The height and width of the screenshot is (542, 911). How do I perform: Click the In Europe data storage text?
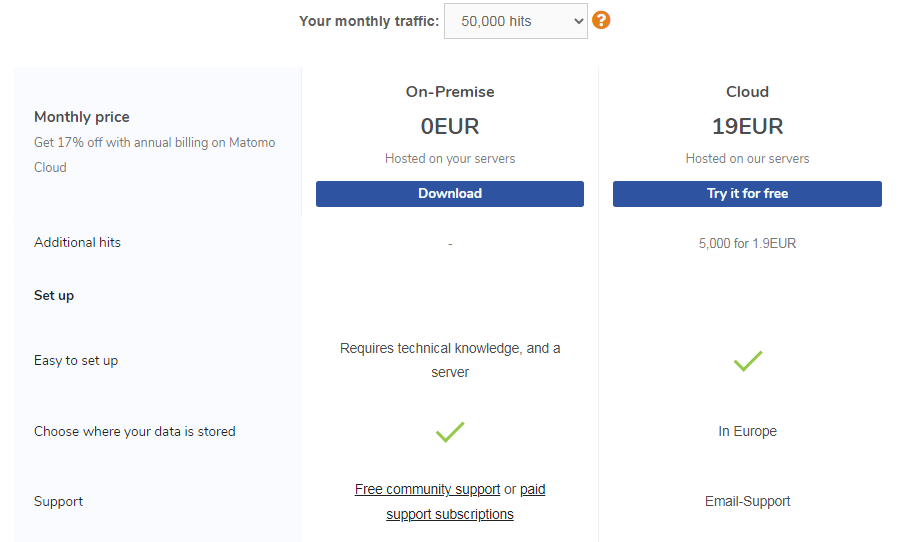[x=747, y=431]
